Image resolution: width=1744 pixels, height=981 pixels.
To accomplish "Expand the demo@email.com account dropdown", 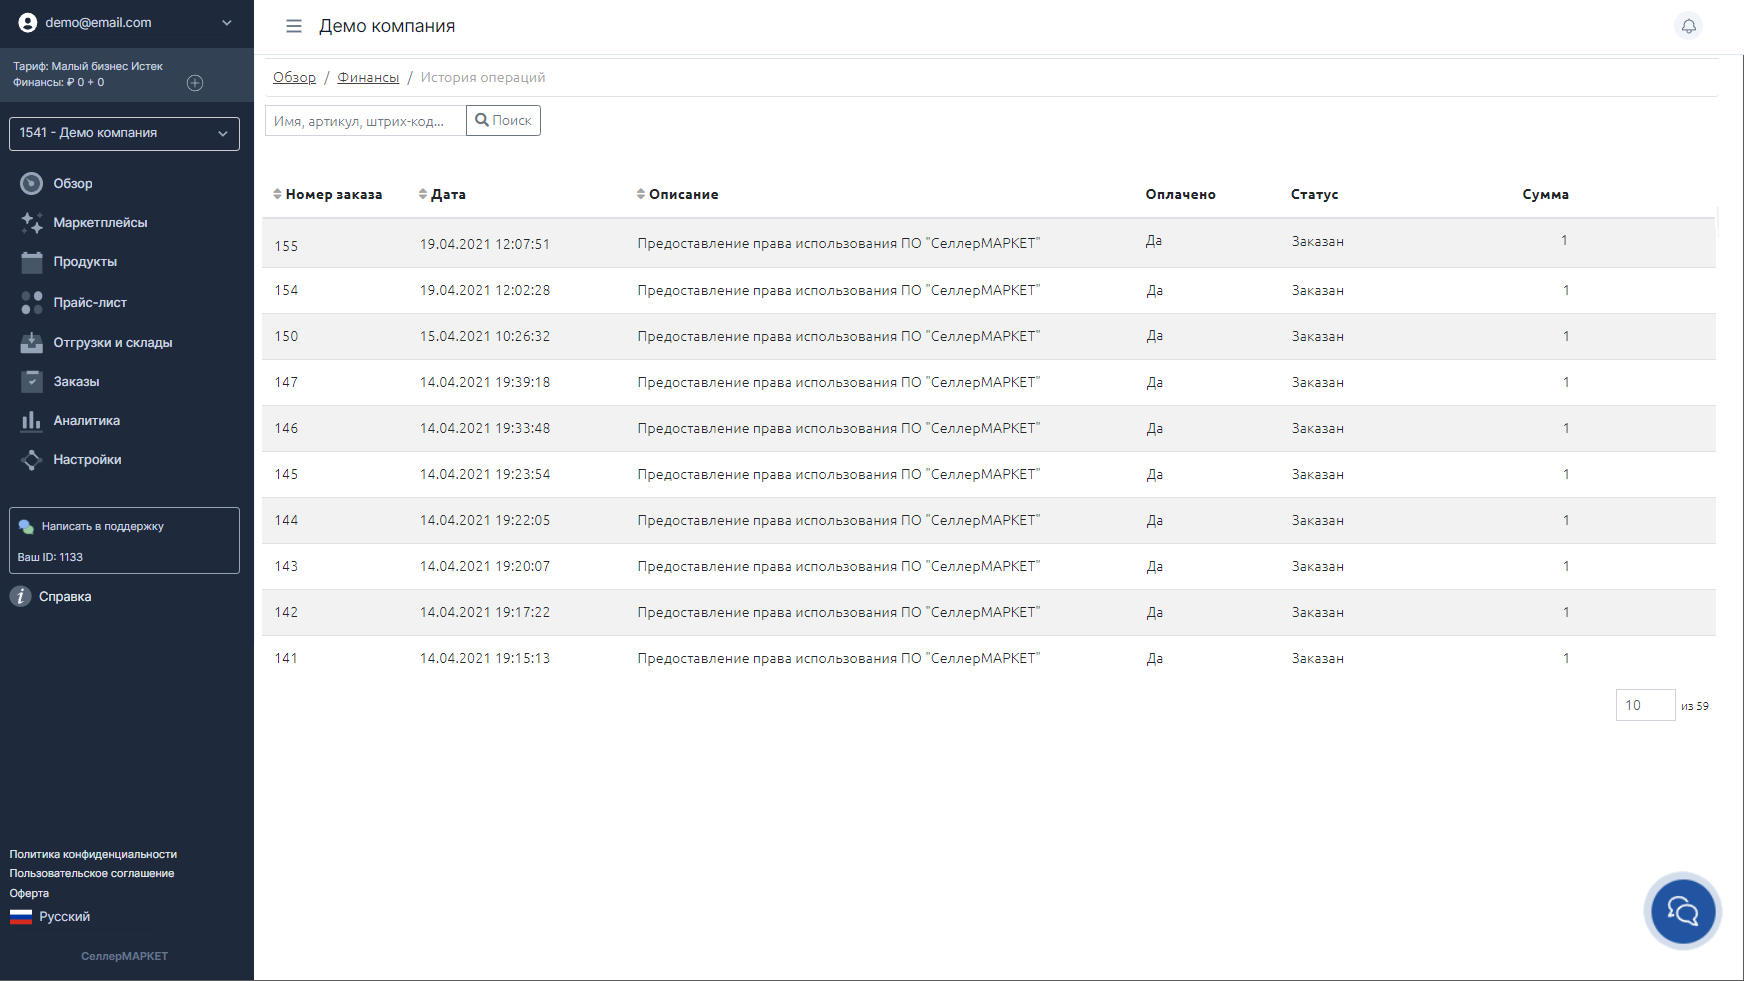I will pyautogui.click(x=226, y=23).
